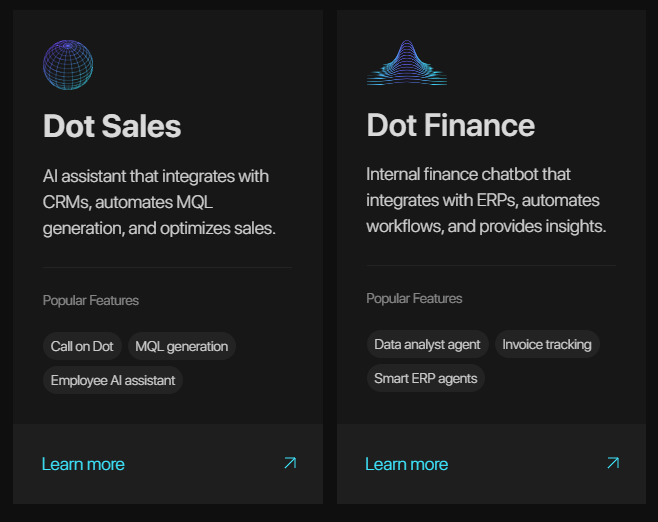Open Learn more link for Dot Sales
The height and width of the screenshot is (522, 658).
coord(83,464)
